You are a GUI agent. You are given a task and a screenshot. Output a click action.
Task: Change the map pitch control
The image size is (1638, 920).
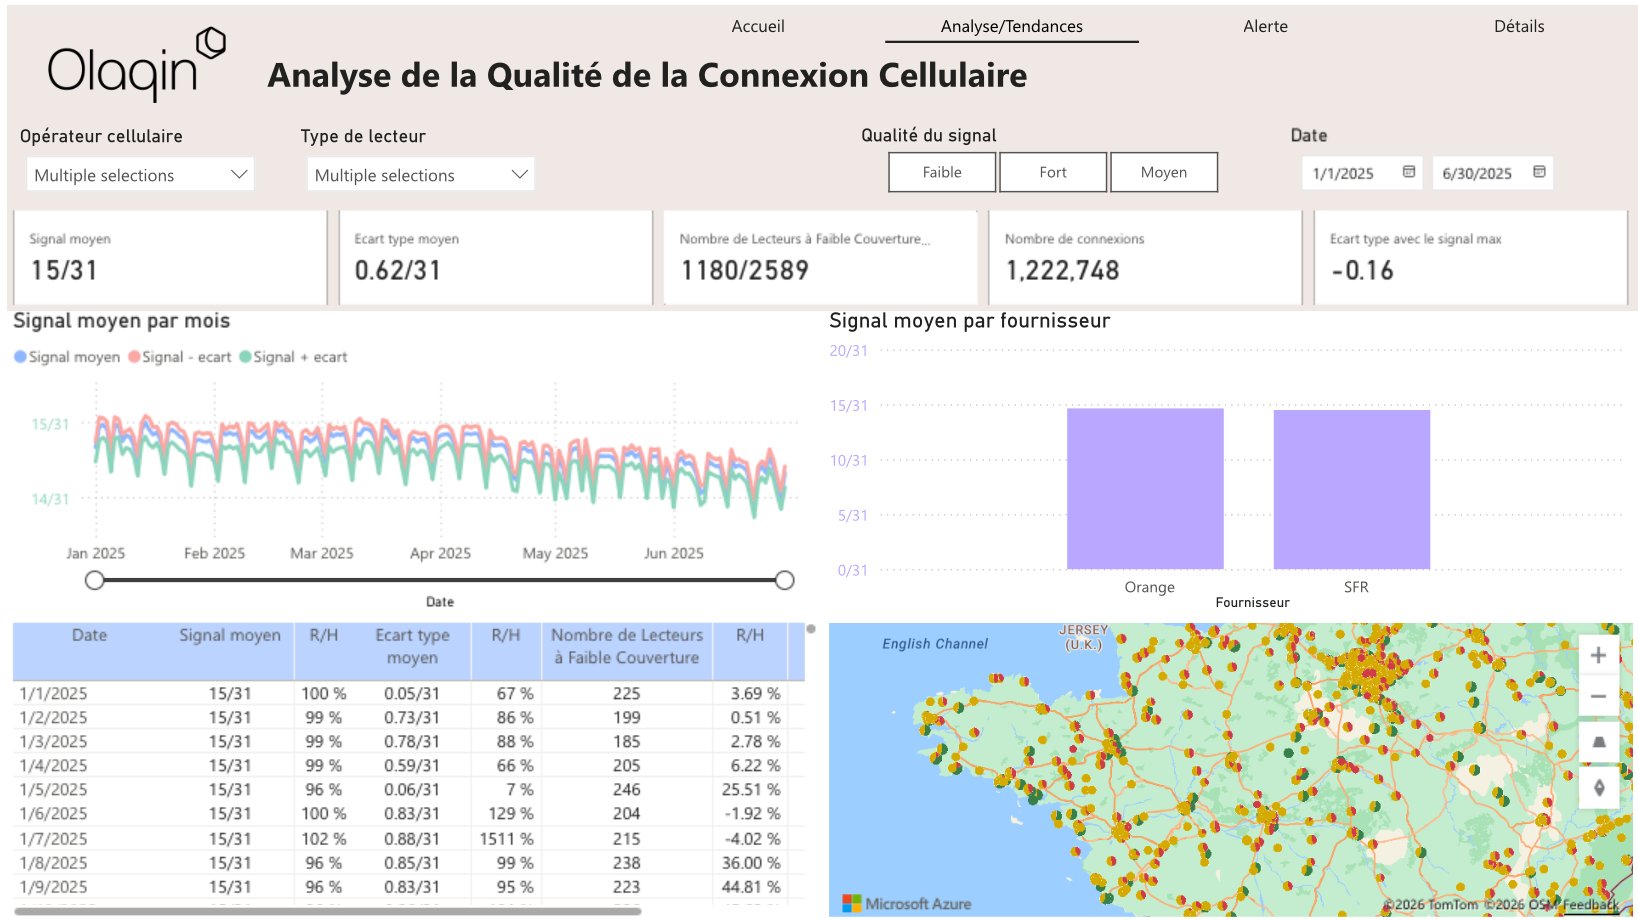1598,742
